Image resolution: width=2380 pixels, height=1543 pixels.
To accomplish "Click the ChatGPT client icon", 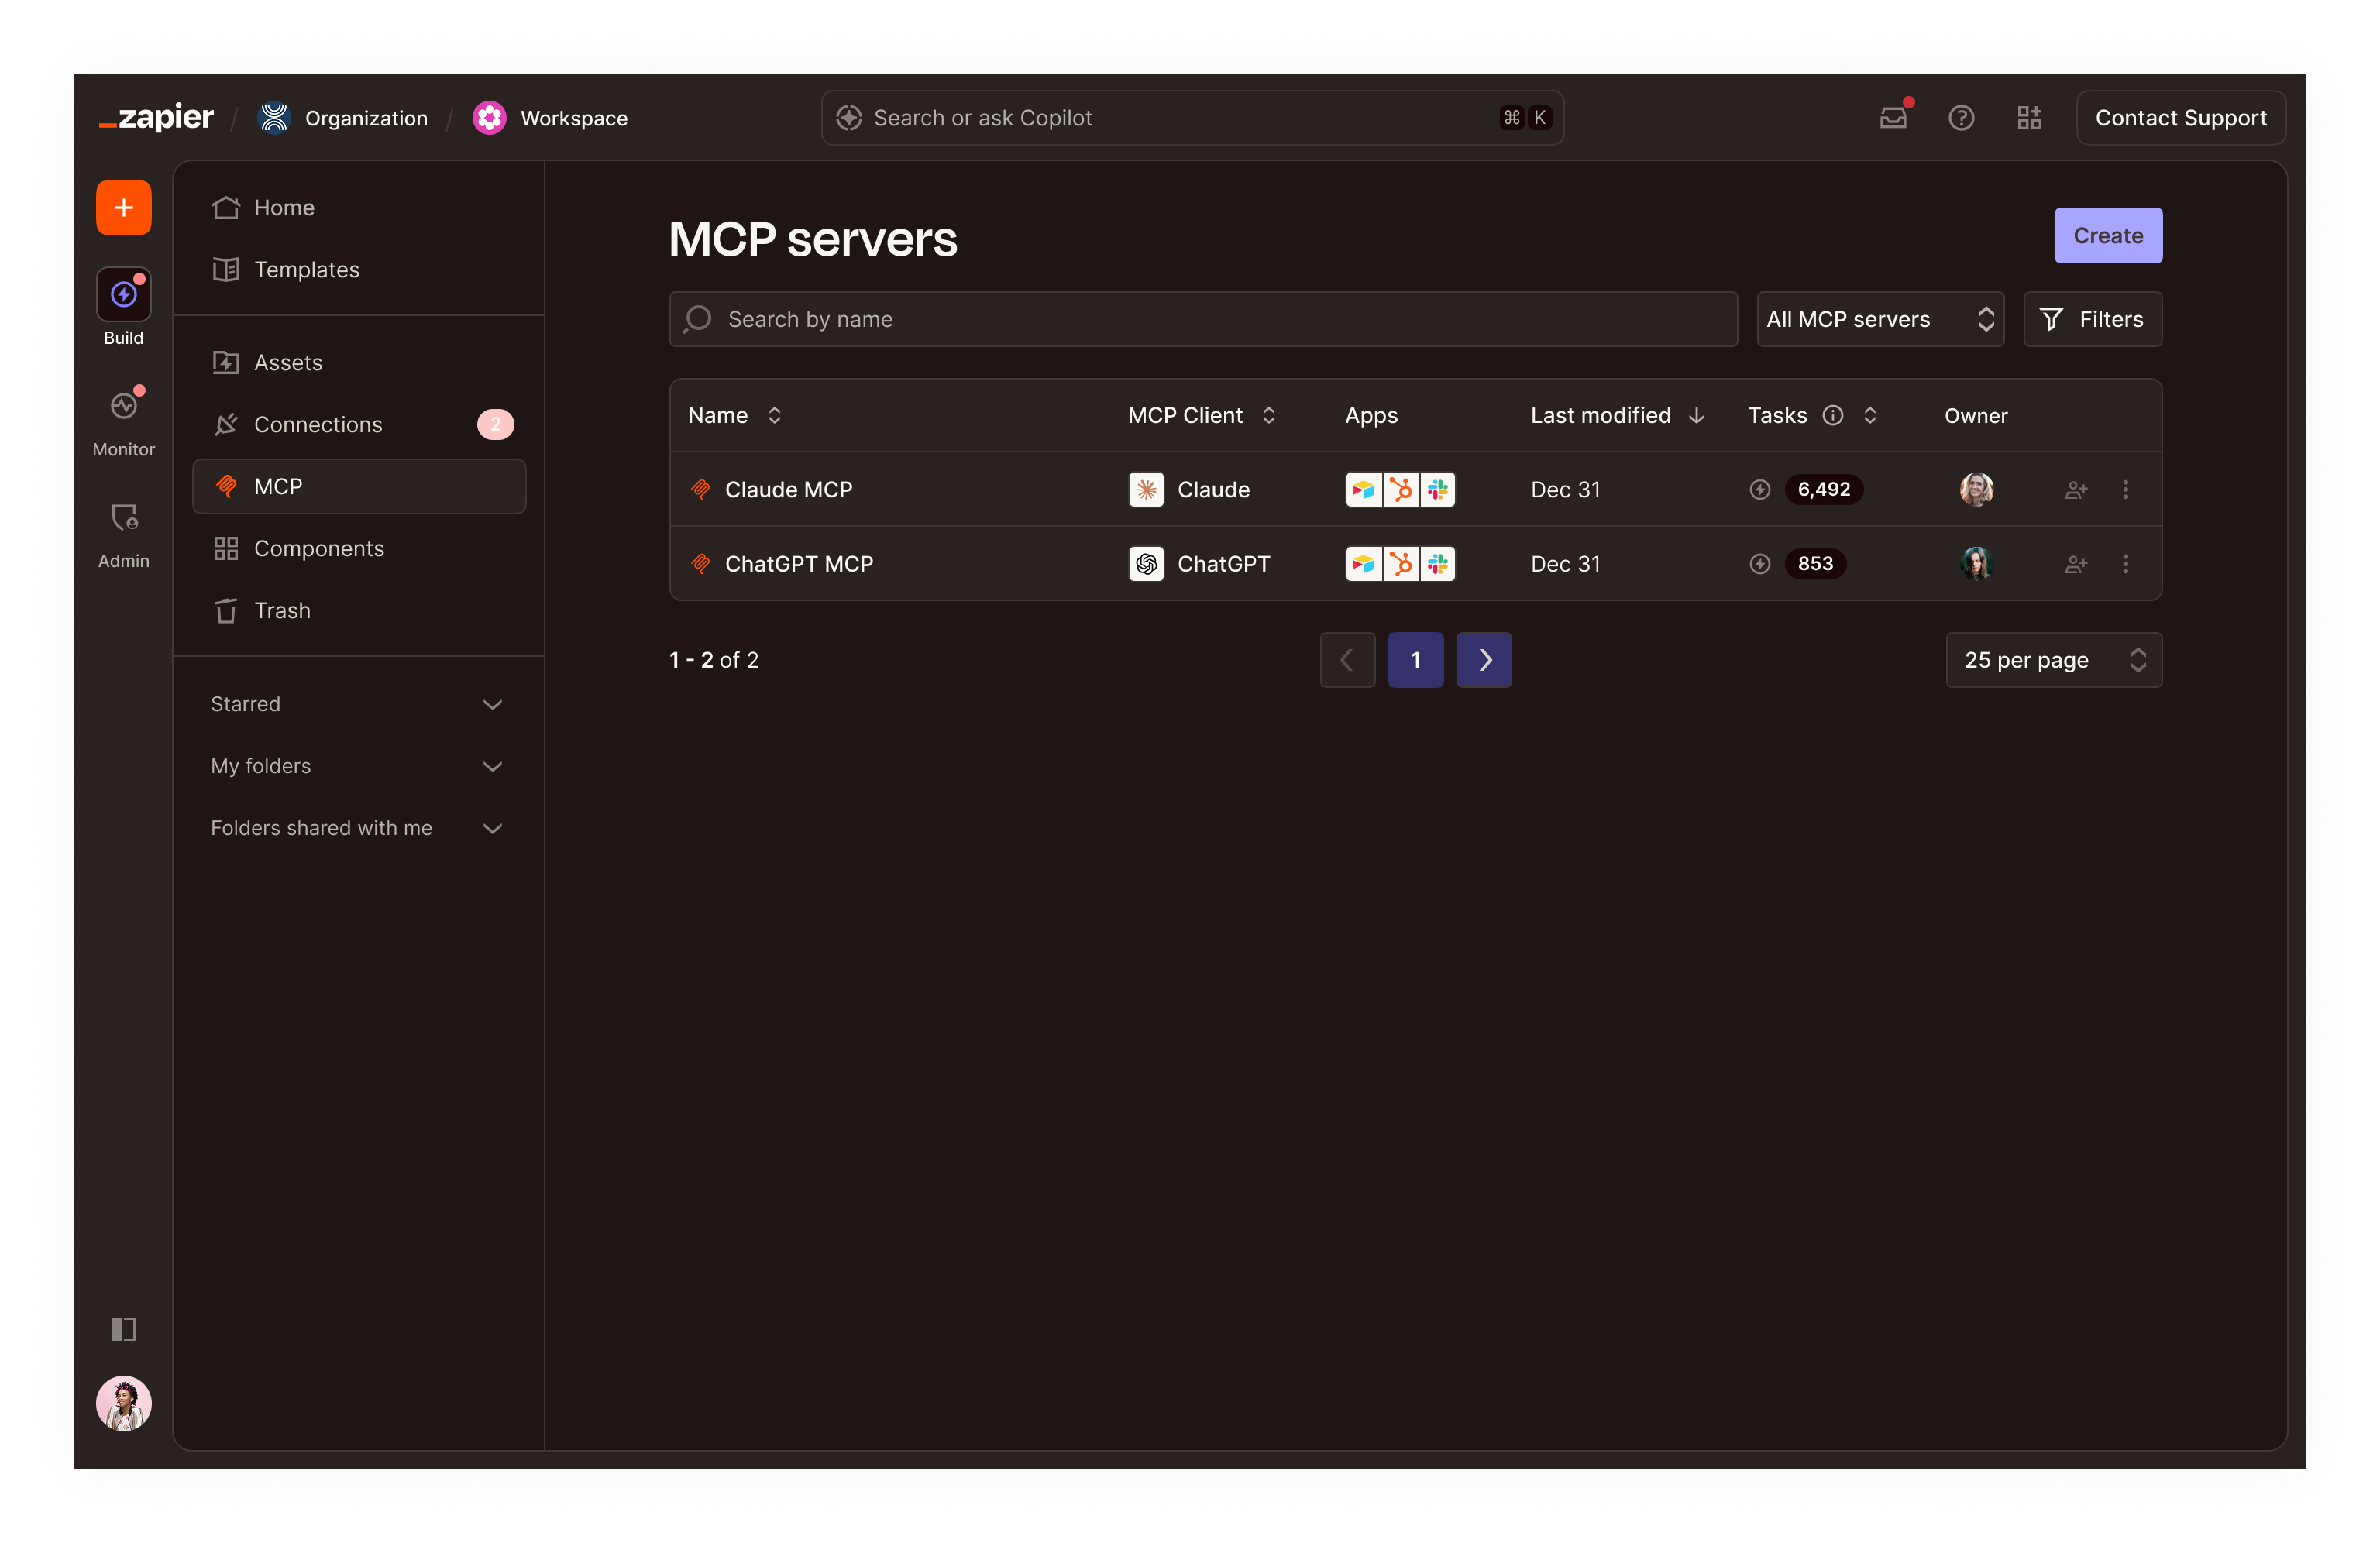I will (x=1146, y=563).
